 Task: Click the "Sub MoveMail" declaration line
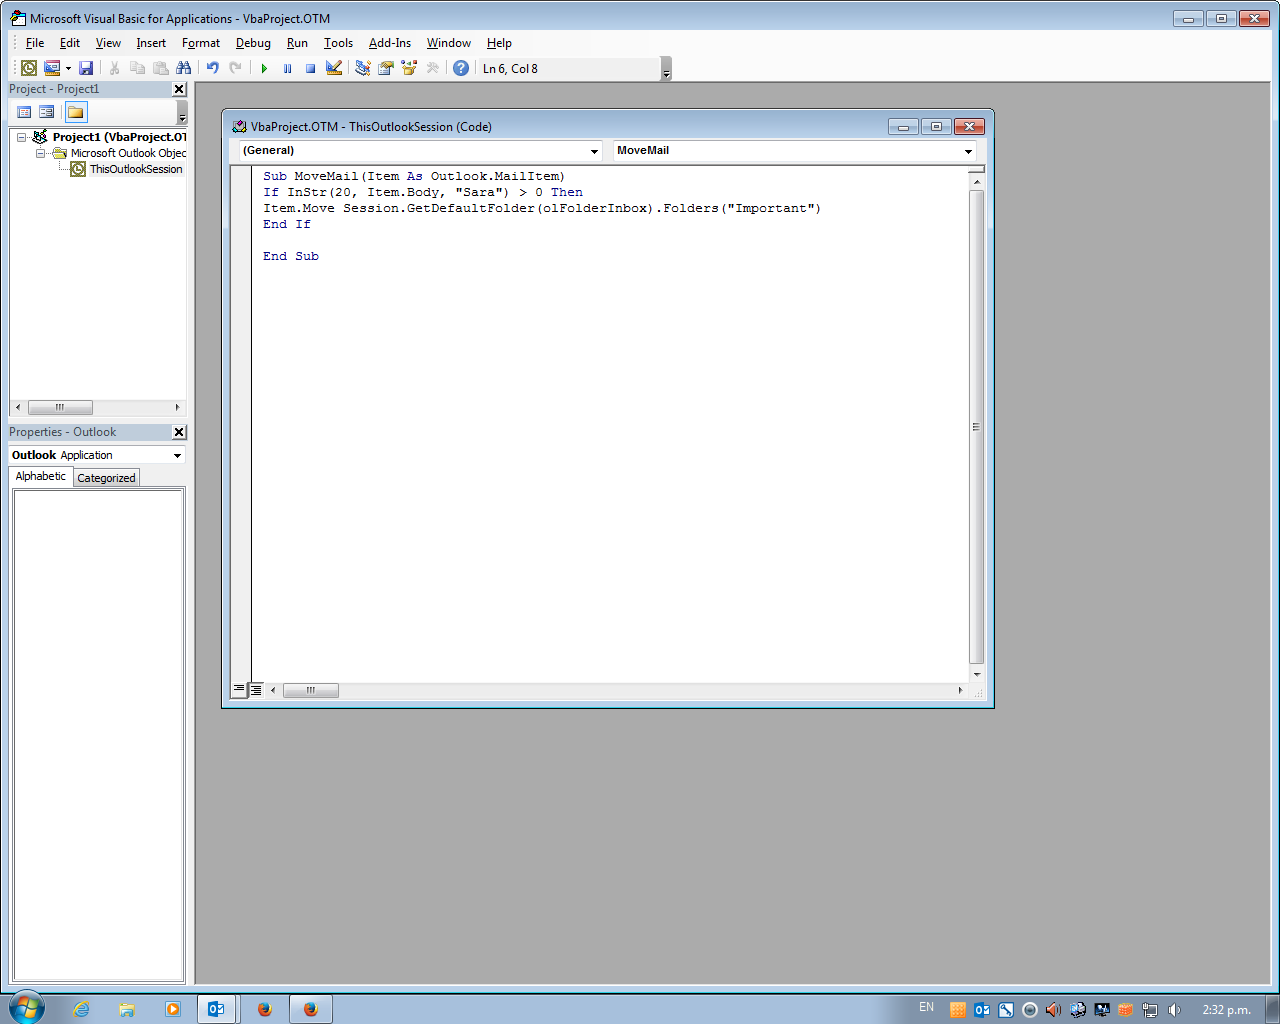[x=414, y=176]
